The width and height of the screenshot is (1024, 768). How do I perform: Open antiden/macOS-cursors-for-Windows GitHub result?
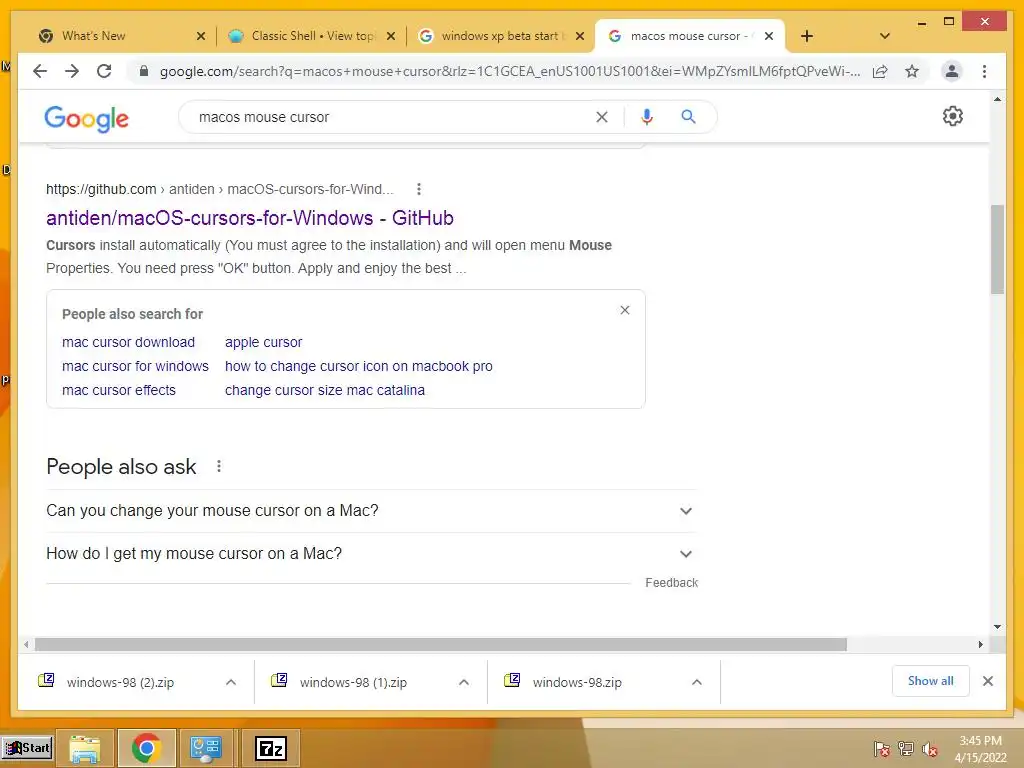tap(250, 217)
